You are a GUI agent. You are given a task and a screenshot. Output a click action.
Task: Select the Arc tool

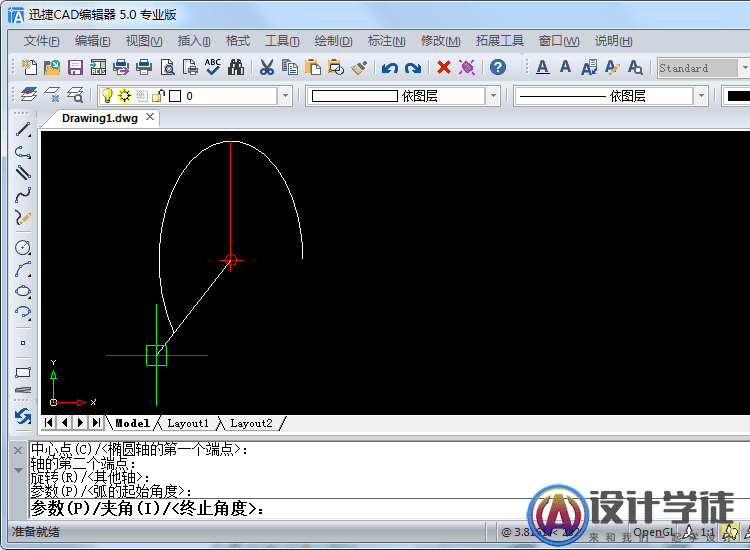click(x=23, y=269)
